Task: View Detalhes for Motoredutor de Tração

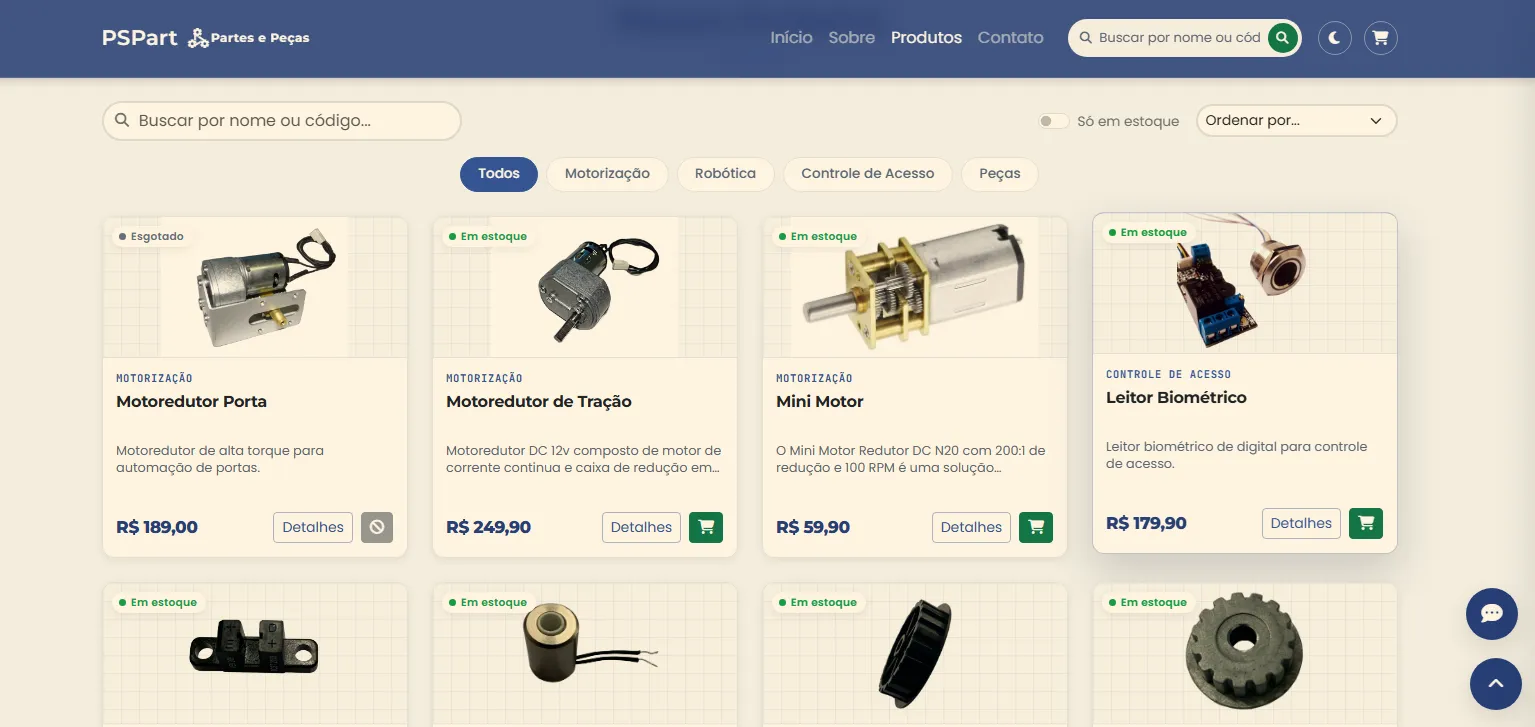Action: (641, 527)
